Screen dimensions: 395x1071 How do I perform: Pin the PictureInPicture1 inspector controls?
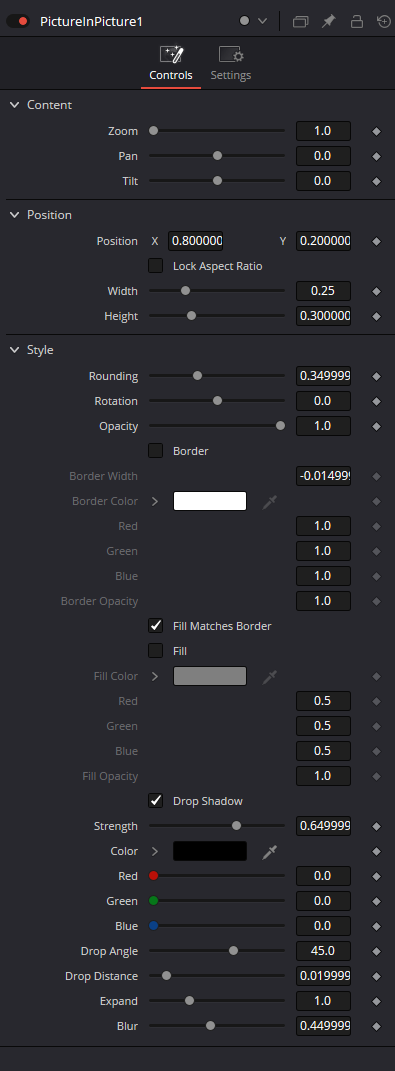329,21
